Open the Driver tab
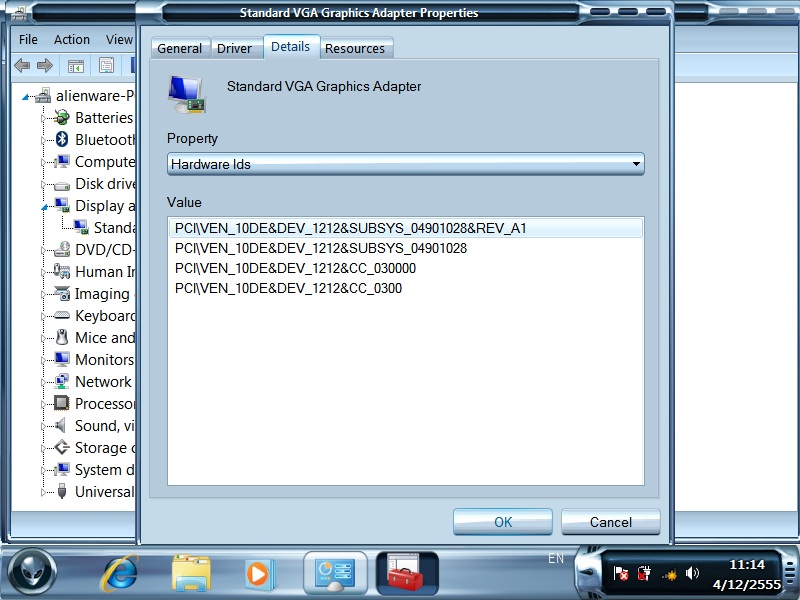The image size is (800, 600). tap(234, 48)
